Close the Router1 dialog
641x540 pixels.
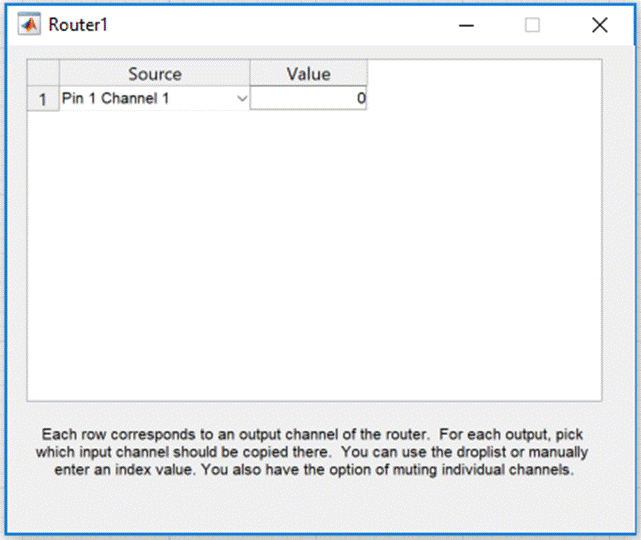tap(599, 26)
